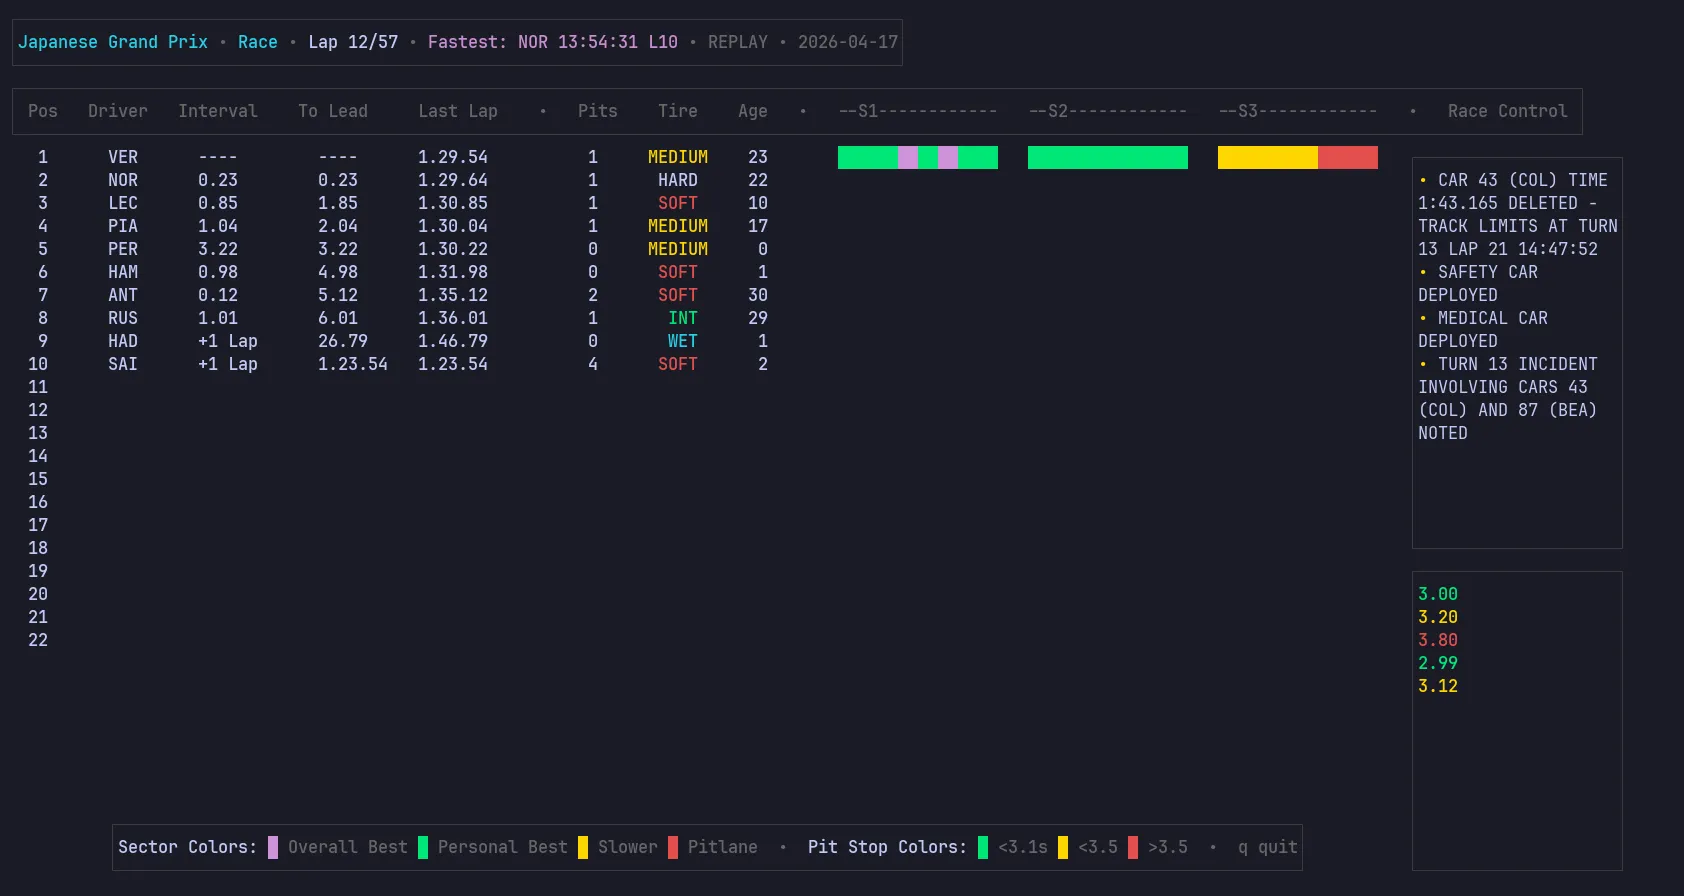Click the Lap 12/57 counter

353,42
